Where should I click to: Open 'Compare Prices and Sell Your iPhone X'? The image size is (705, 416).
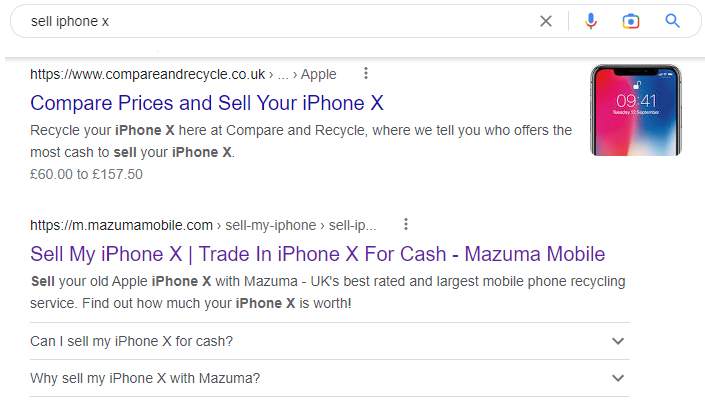[207, 102]
